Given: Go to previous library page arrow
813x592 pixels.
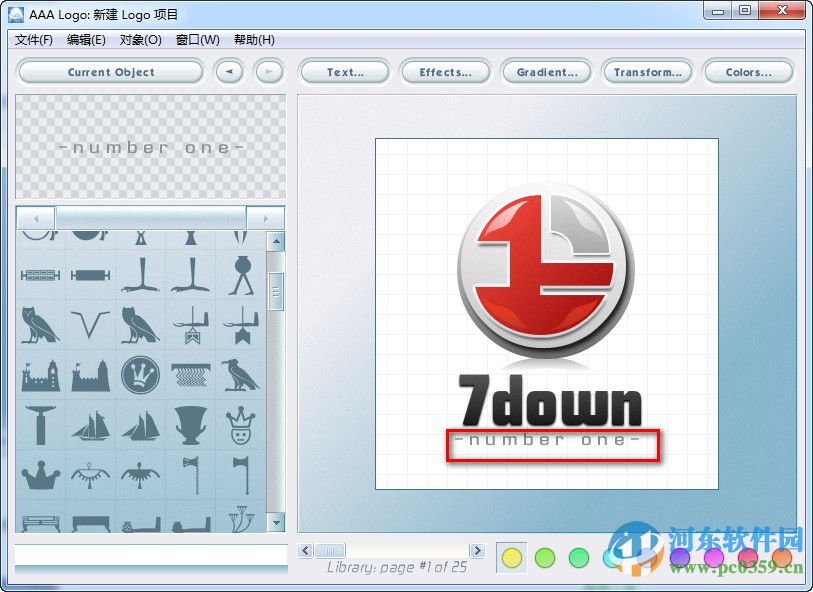Looking at the screenshot, I should (306, 550).
